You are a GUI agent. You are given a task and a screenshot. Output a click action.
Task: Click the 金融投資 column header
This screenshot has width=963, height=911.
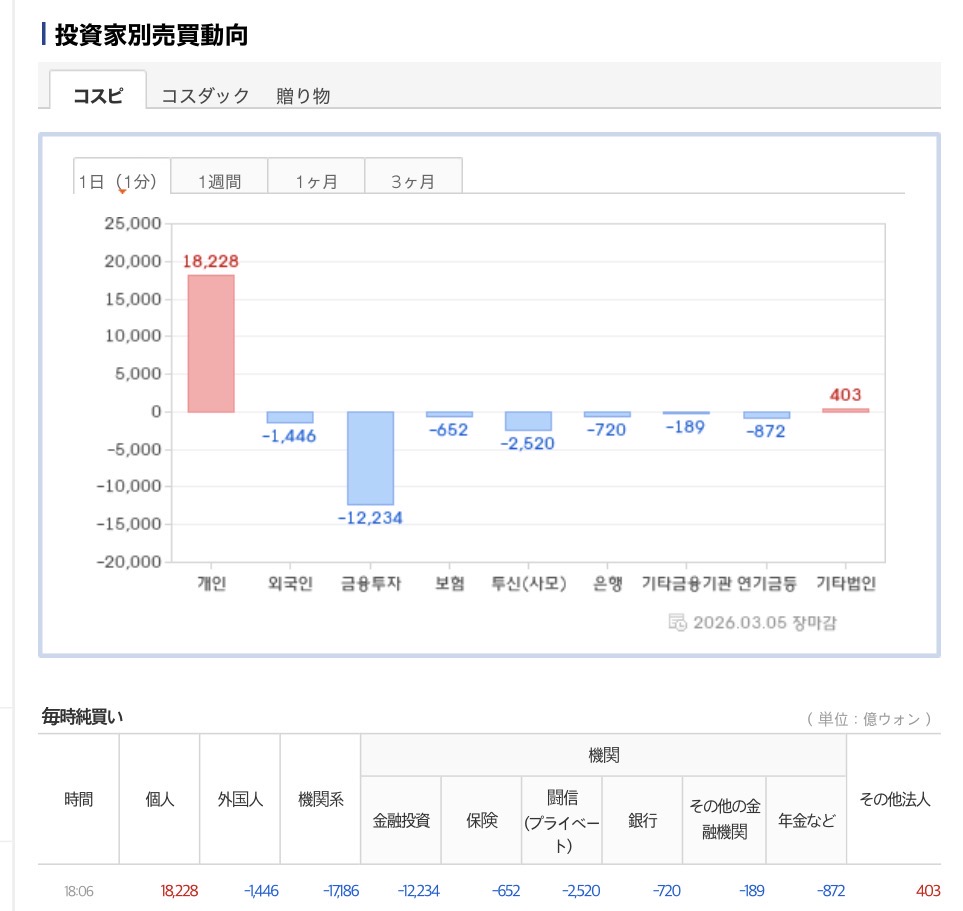401,820
